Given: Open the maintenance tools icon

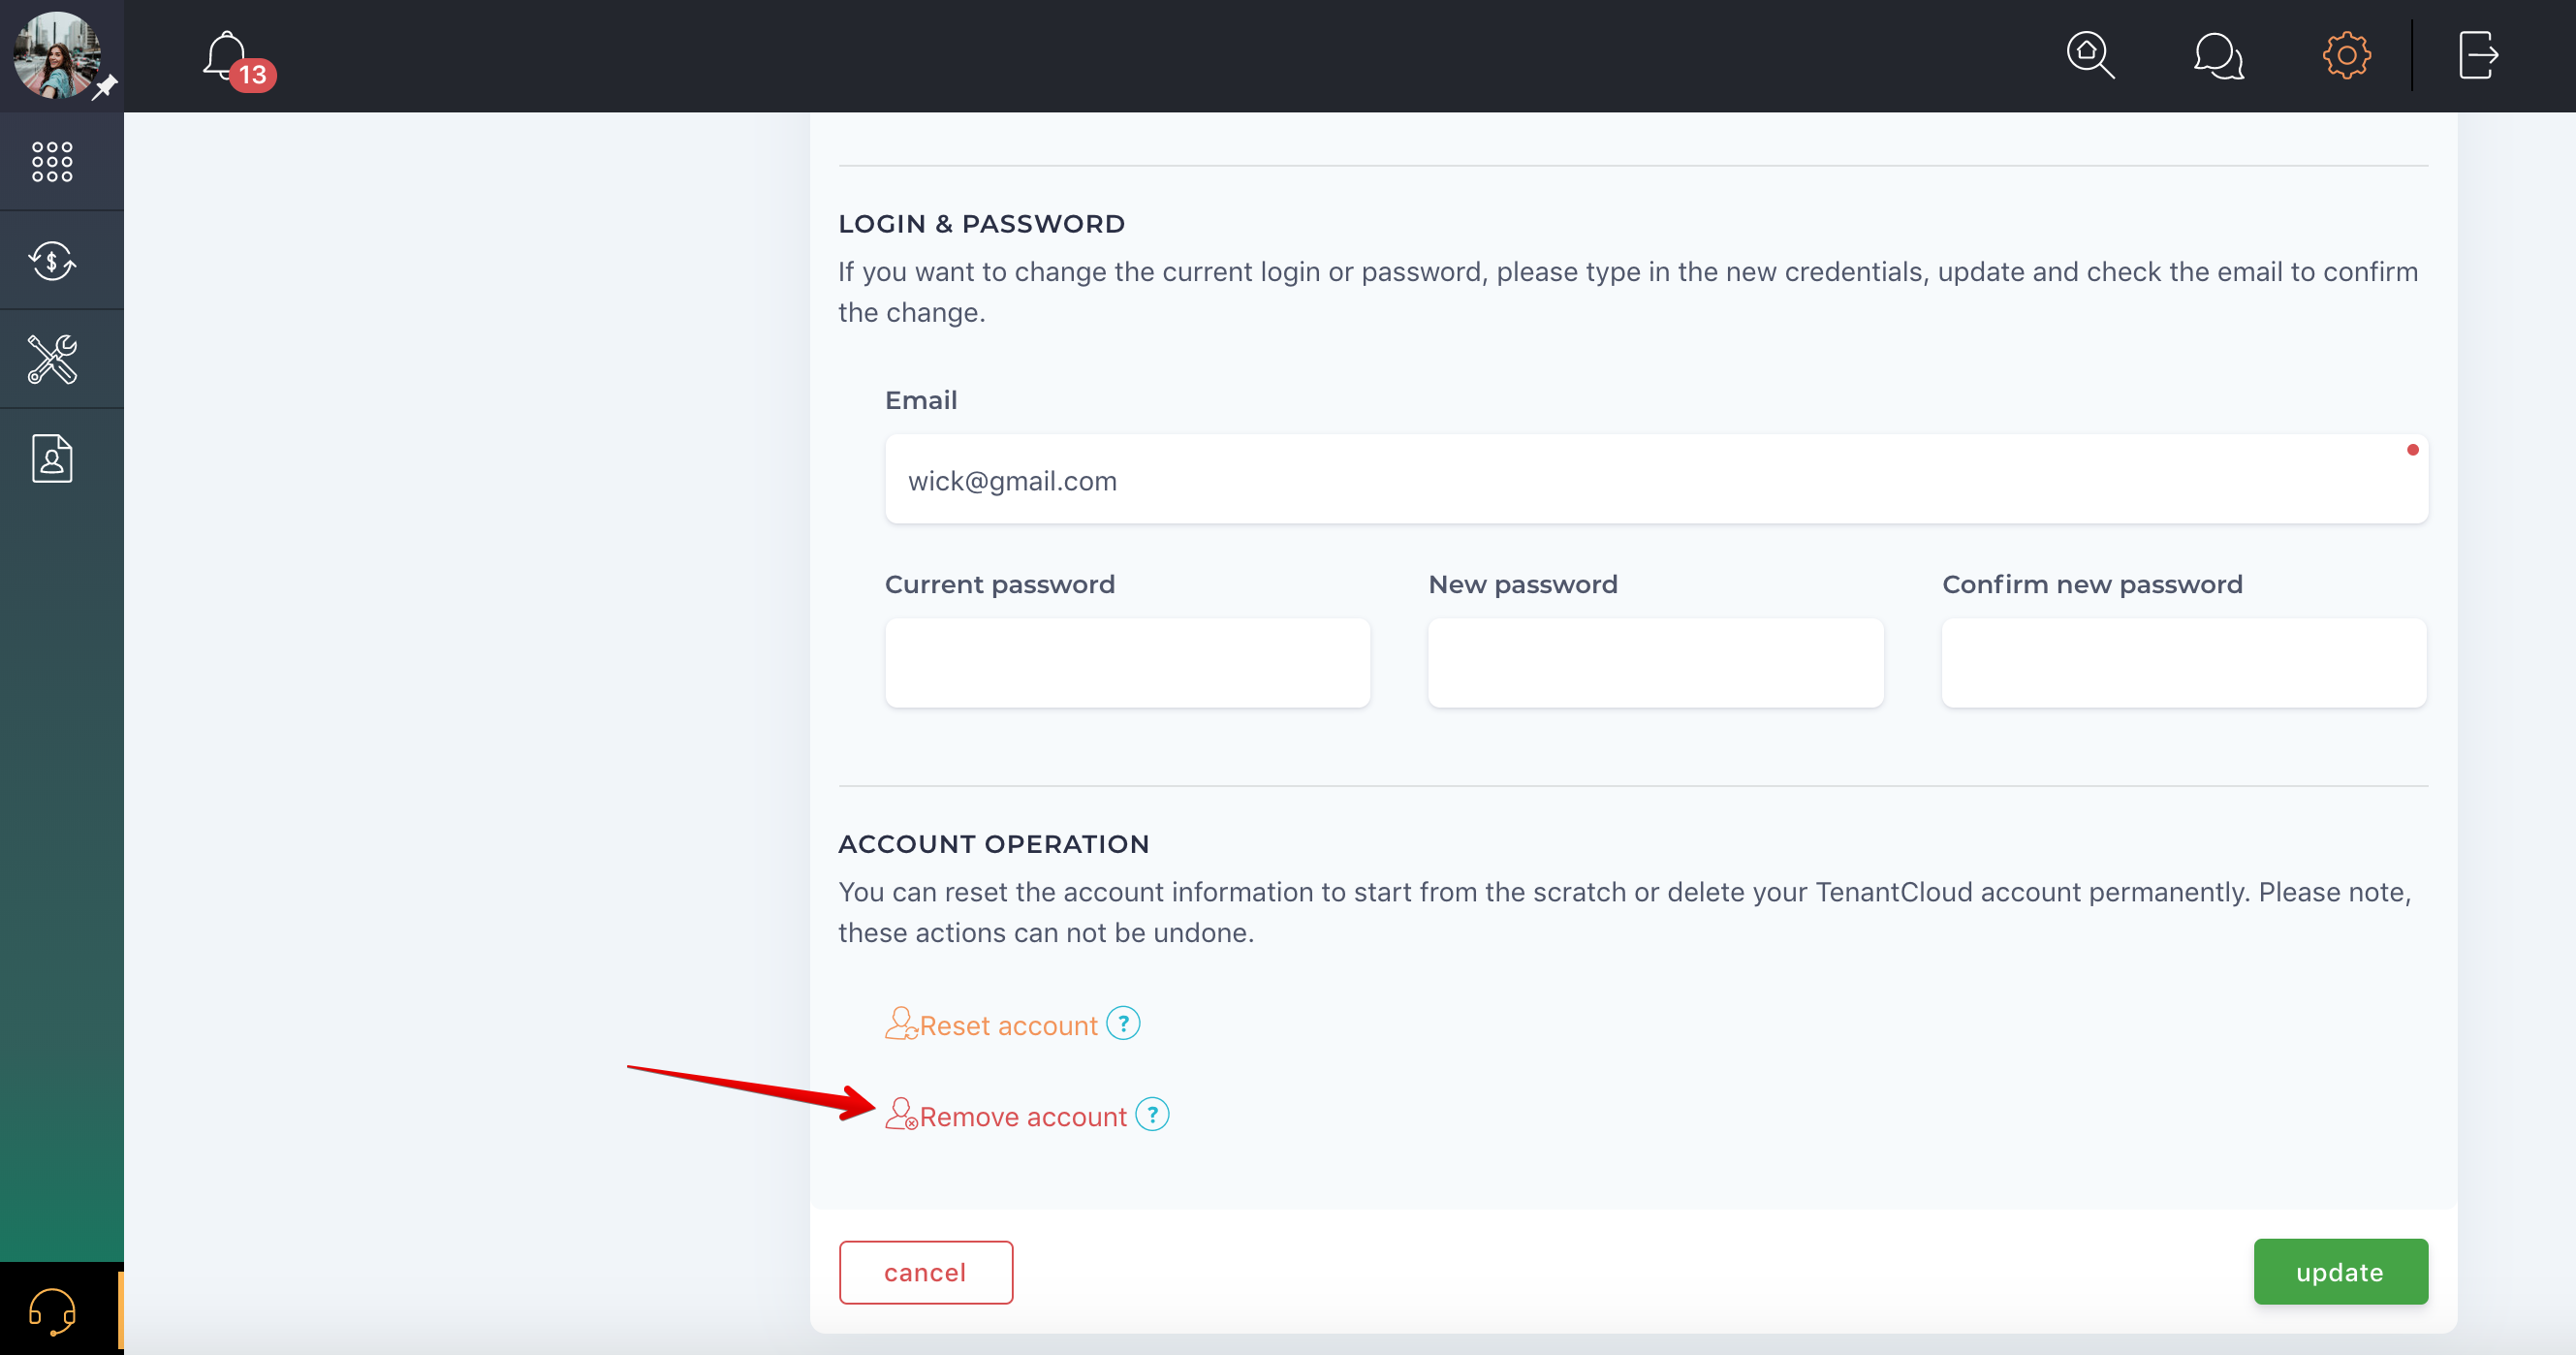Looking at the screenshot, I should 52,359.
